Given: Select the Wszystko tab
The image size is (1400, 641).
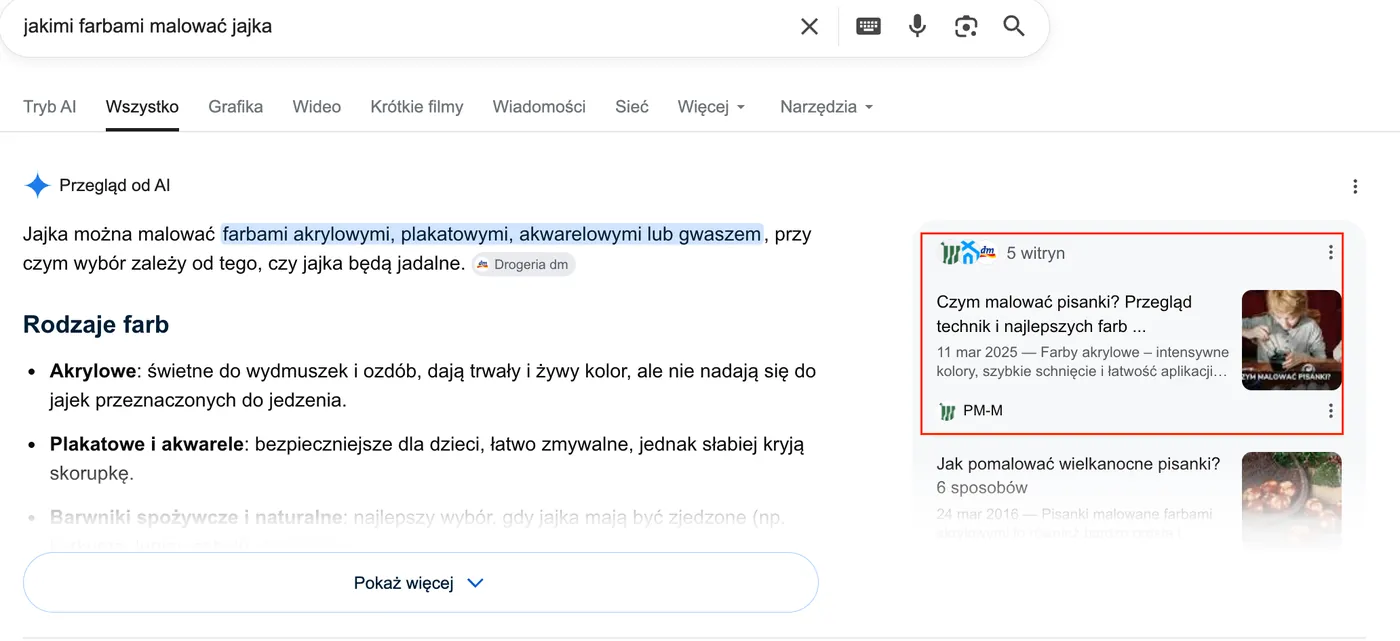Looking at the screenshot, I should pos(142,107).
